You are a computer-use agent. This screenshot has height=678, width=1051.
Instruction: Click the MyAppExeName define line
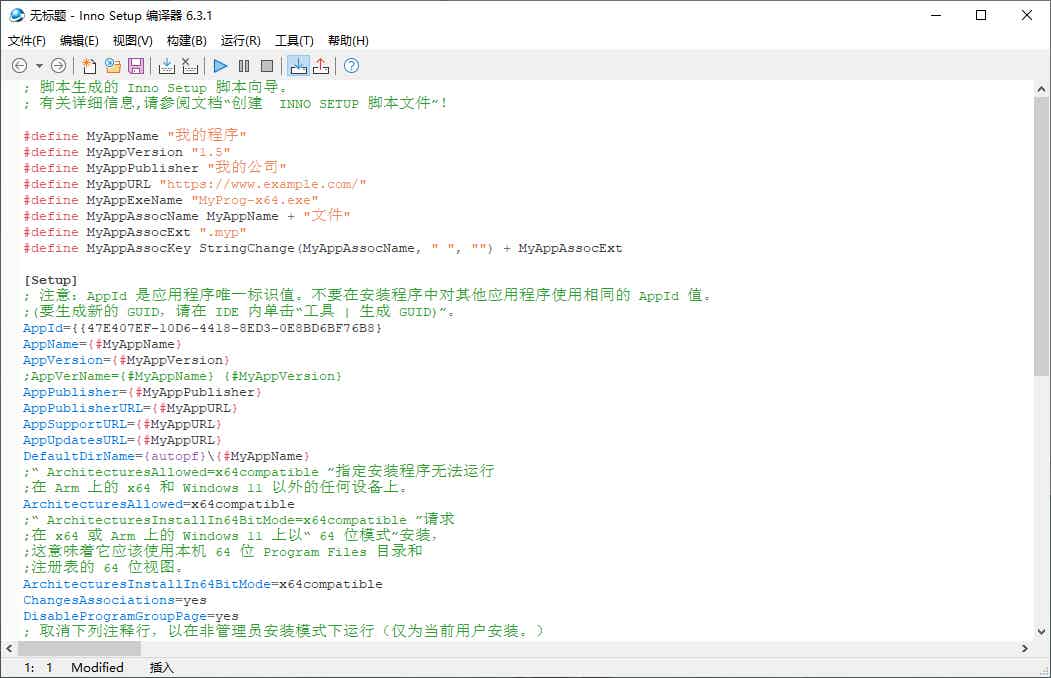[171, 200]
